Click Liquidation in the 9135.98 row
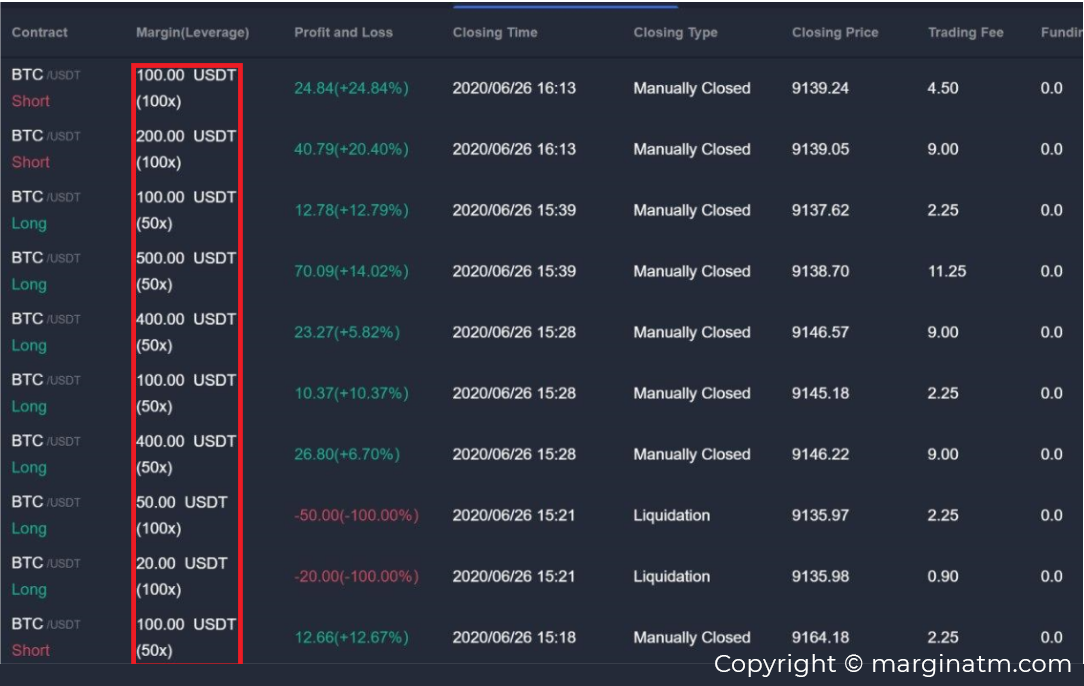1084x686 pixels. (671, 576)
